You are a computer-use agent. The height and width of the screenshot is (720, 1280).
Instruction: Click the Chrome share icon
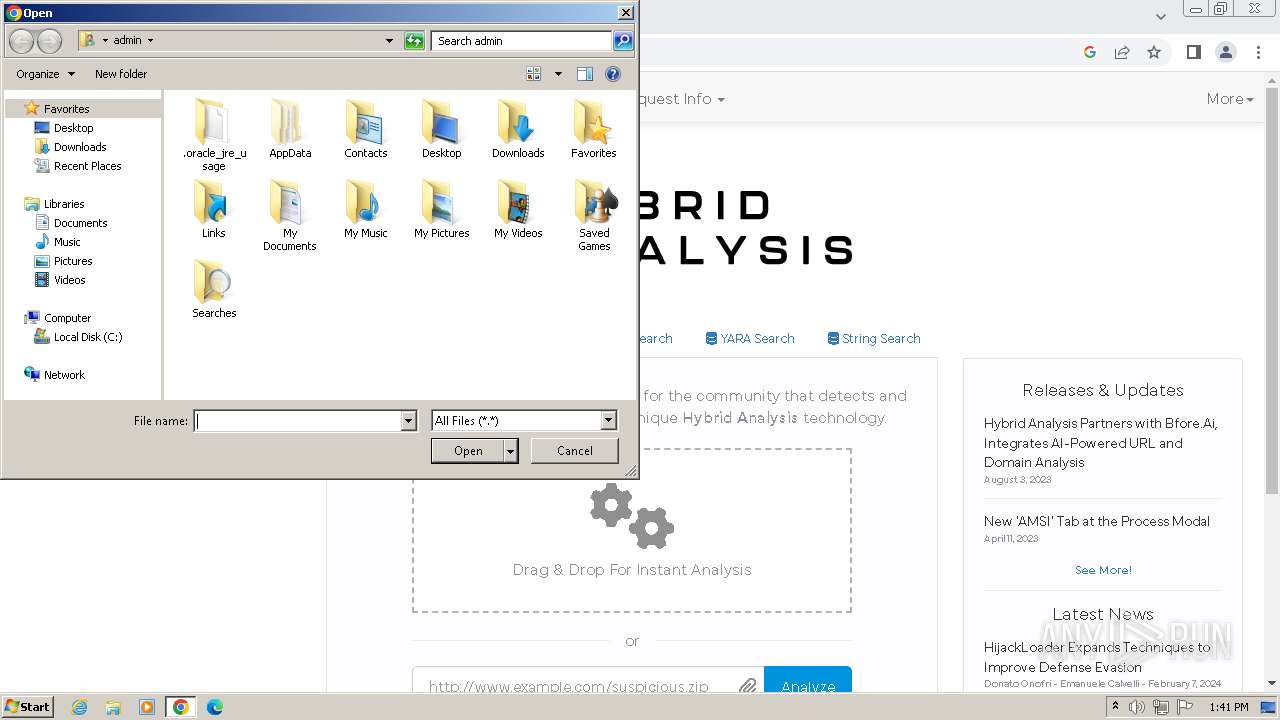coord(1122,52)
